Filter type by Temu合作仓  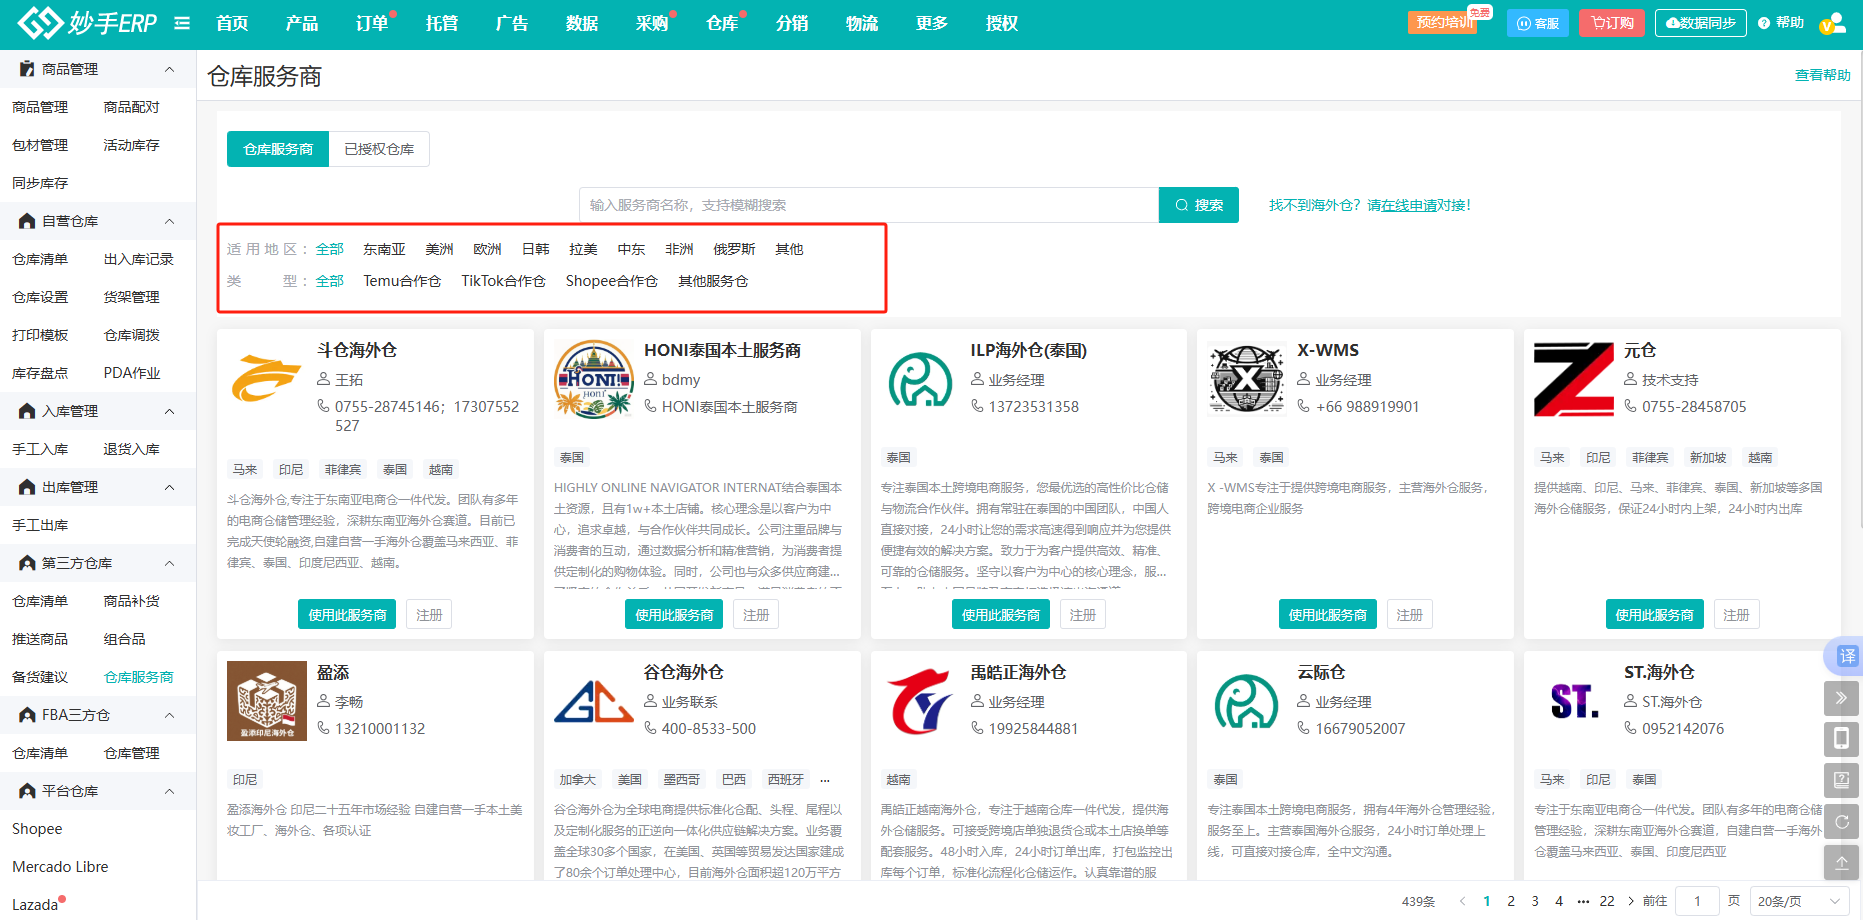pos(402,281)
